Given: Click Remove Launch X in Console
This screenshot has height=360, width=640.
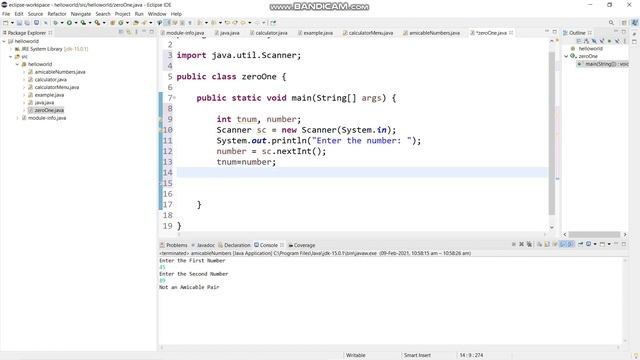Looking at the screenshot, I should coord(521,244).
